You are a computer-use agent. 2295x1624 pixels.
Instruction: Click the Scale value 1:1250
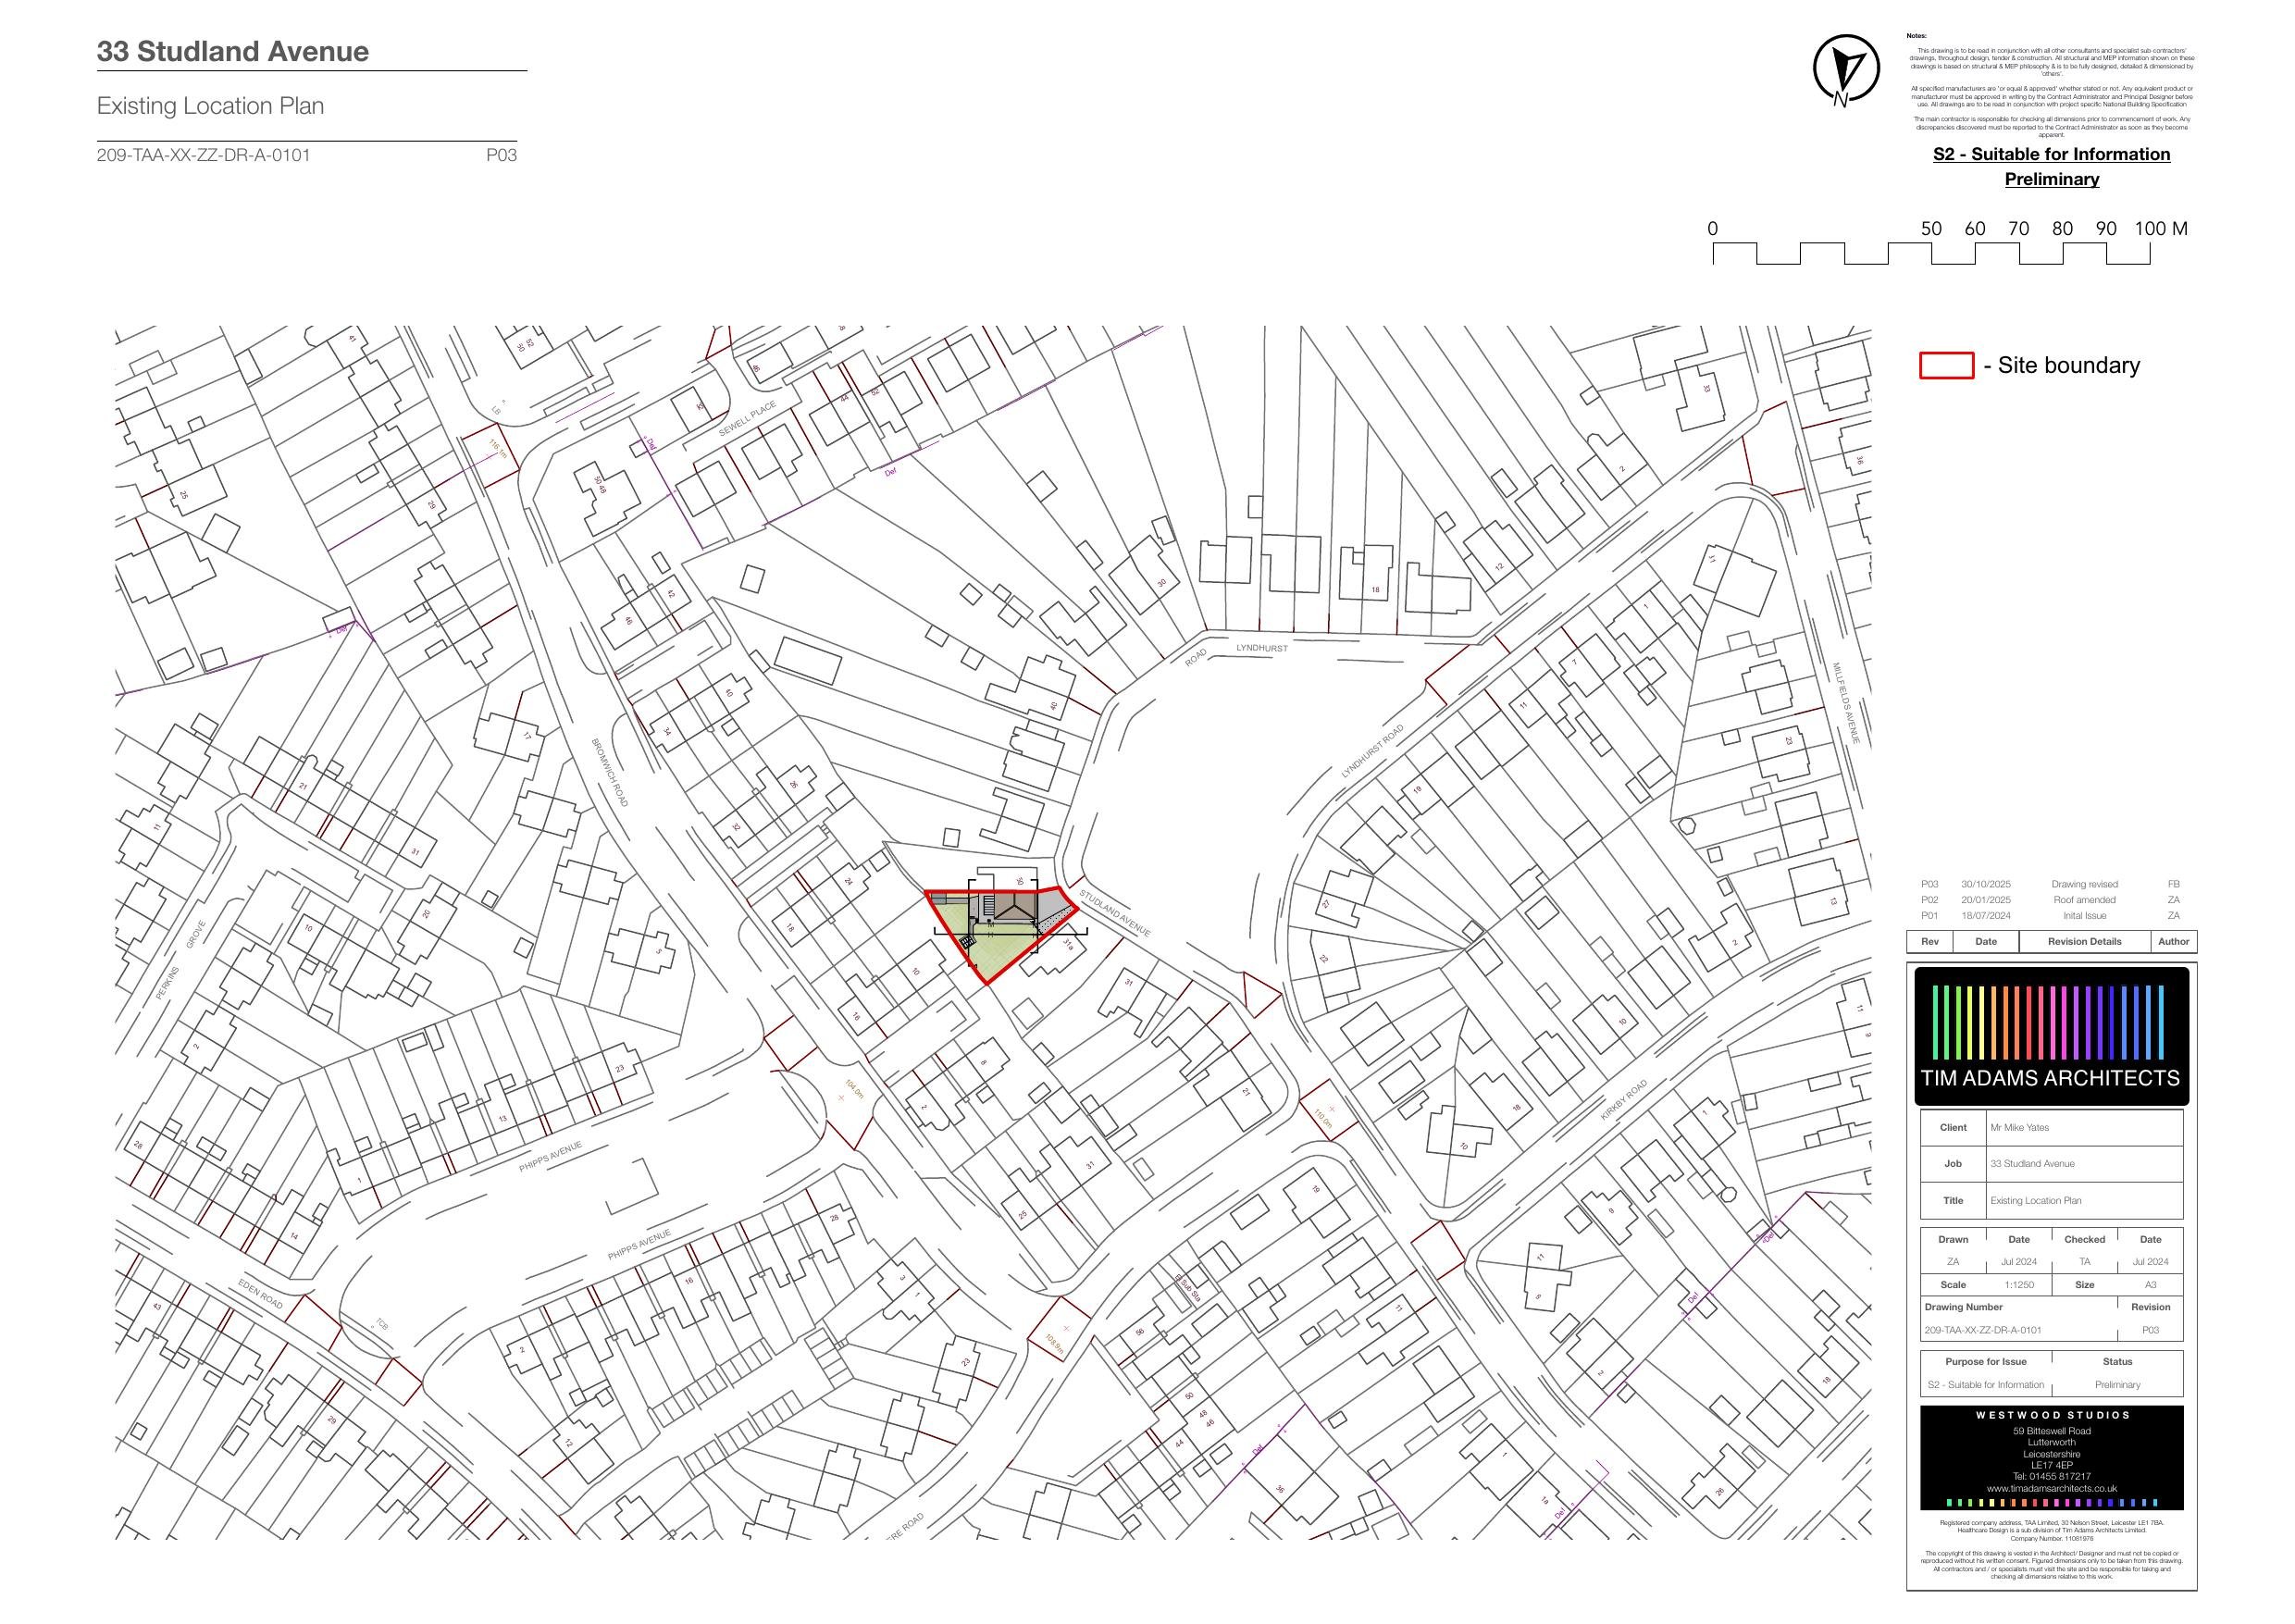click(x=2018, y=1285)
